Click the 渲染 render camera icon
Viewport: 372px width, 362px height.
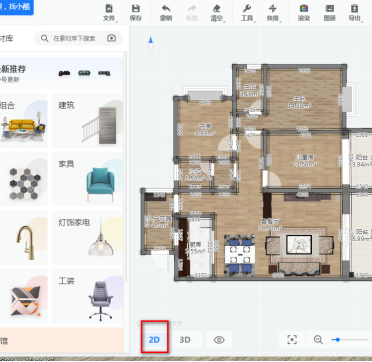(x=304, y=13)
